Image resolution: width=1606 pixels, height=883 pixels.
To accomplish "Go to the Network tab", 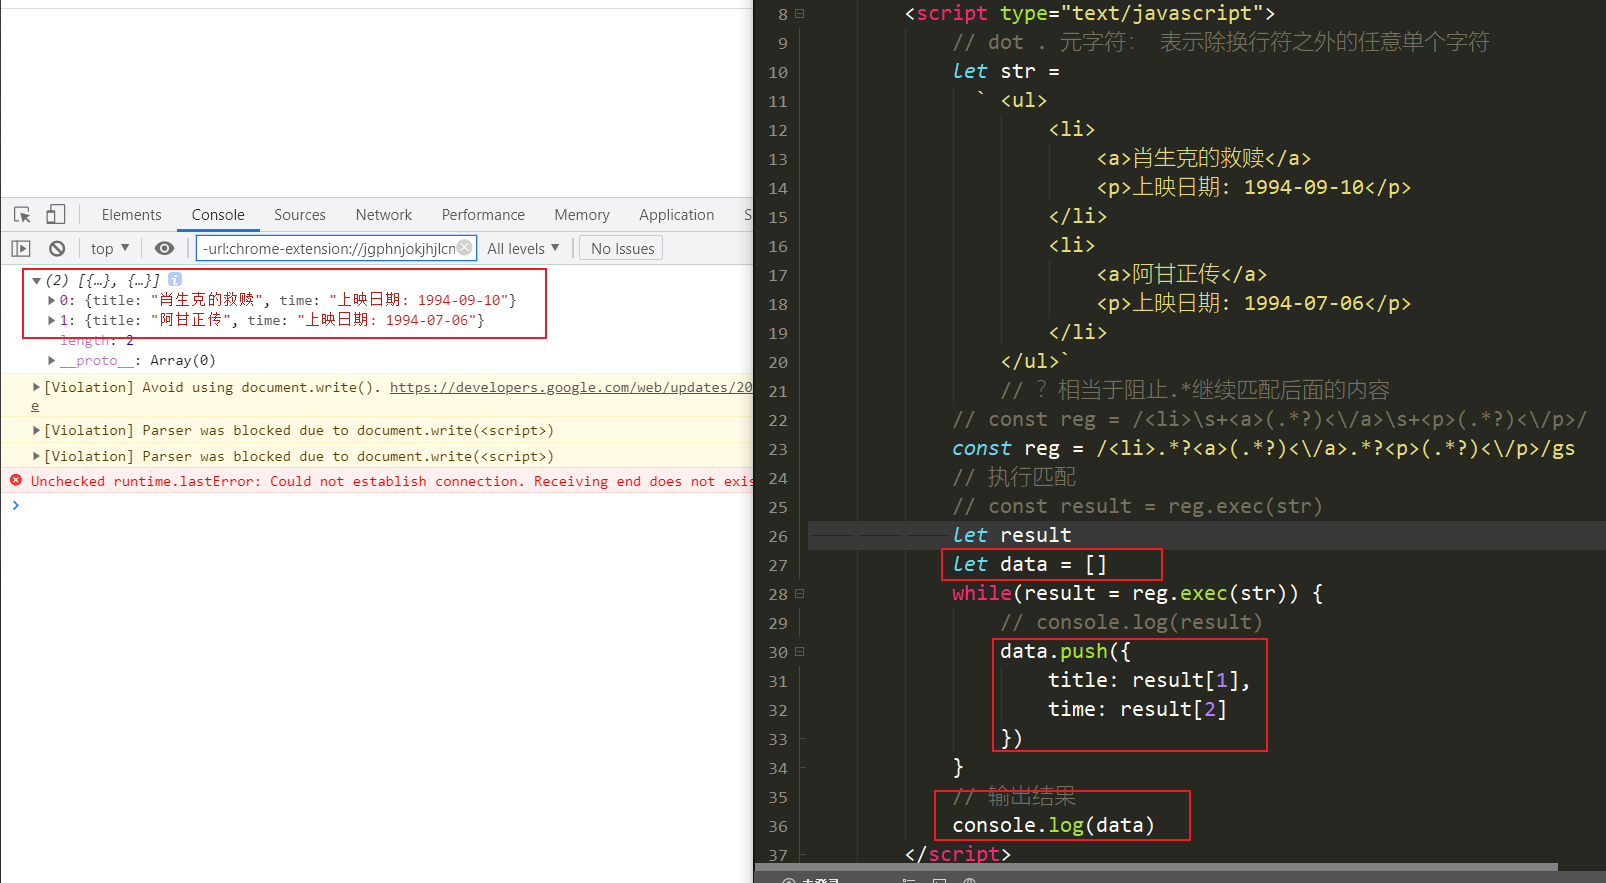I will [x=384, y=215].
